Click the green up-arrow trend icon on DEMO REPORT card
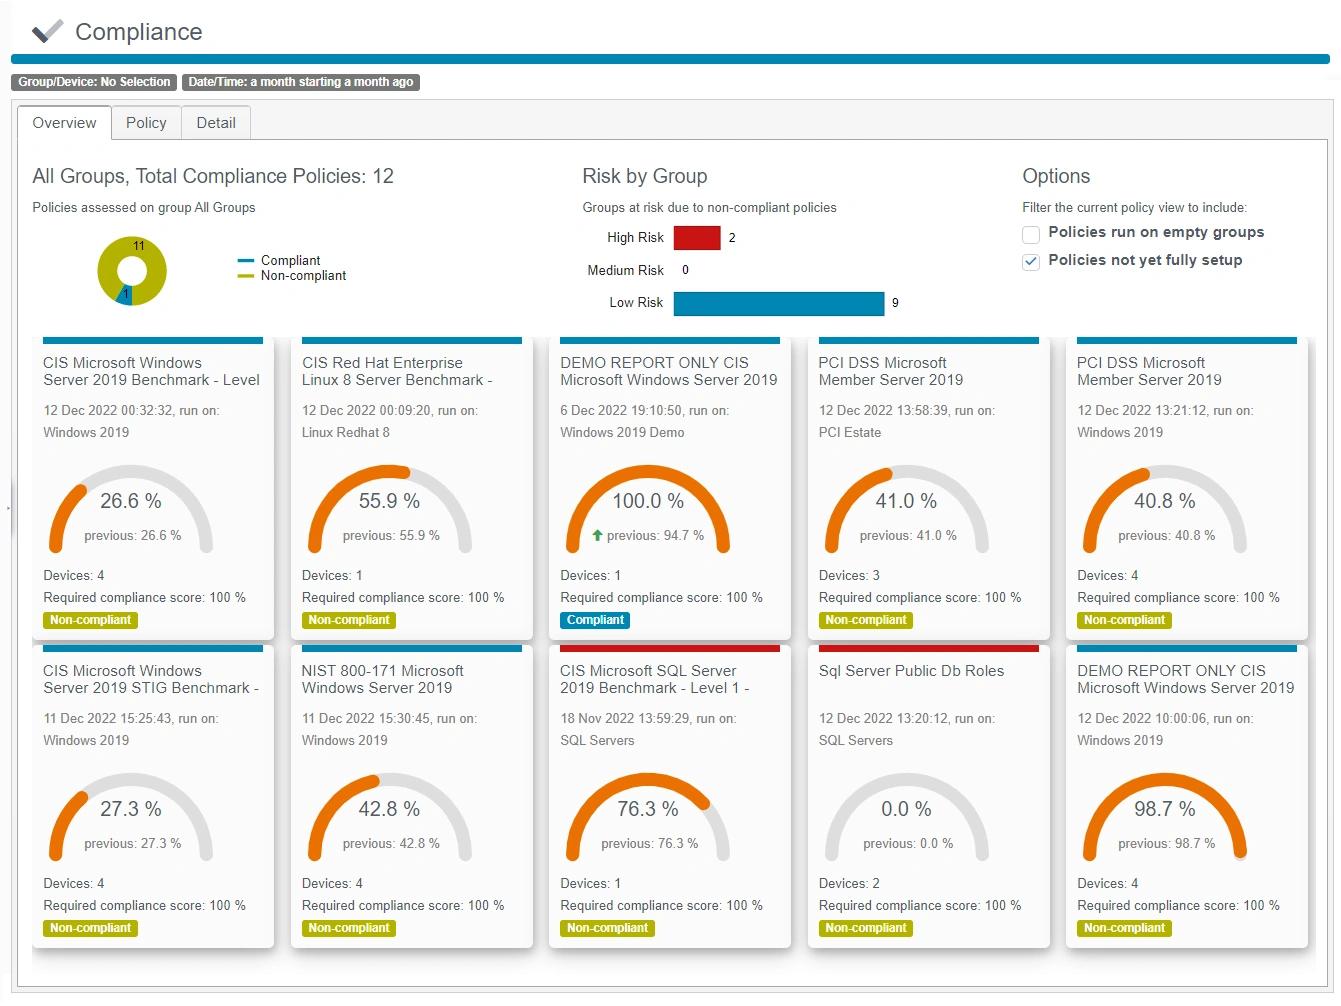This screenshot has width=1341, height=1006. (597, 535)
